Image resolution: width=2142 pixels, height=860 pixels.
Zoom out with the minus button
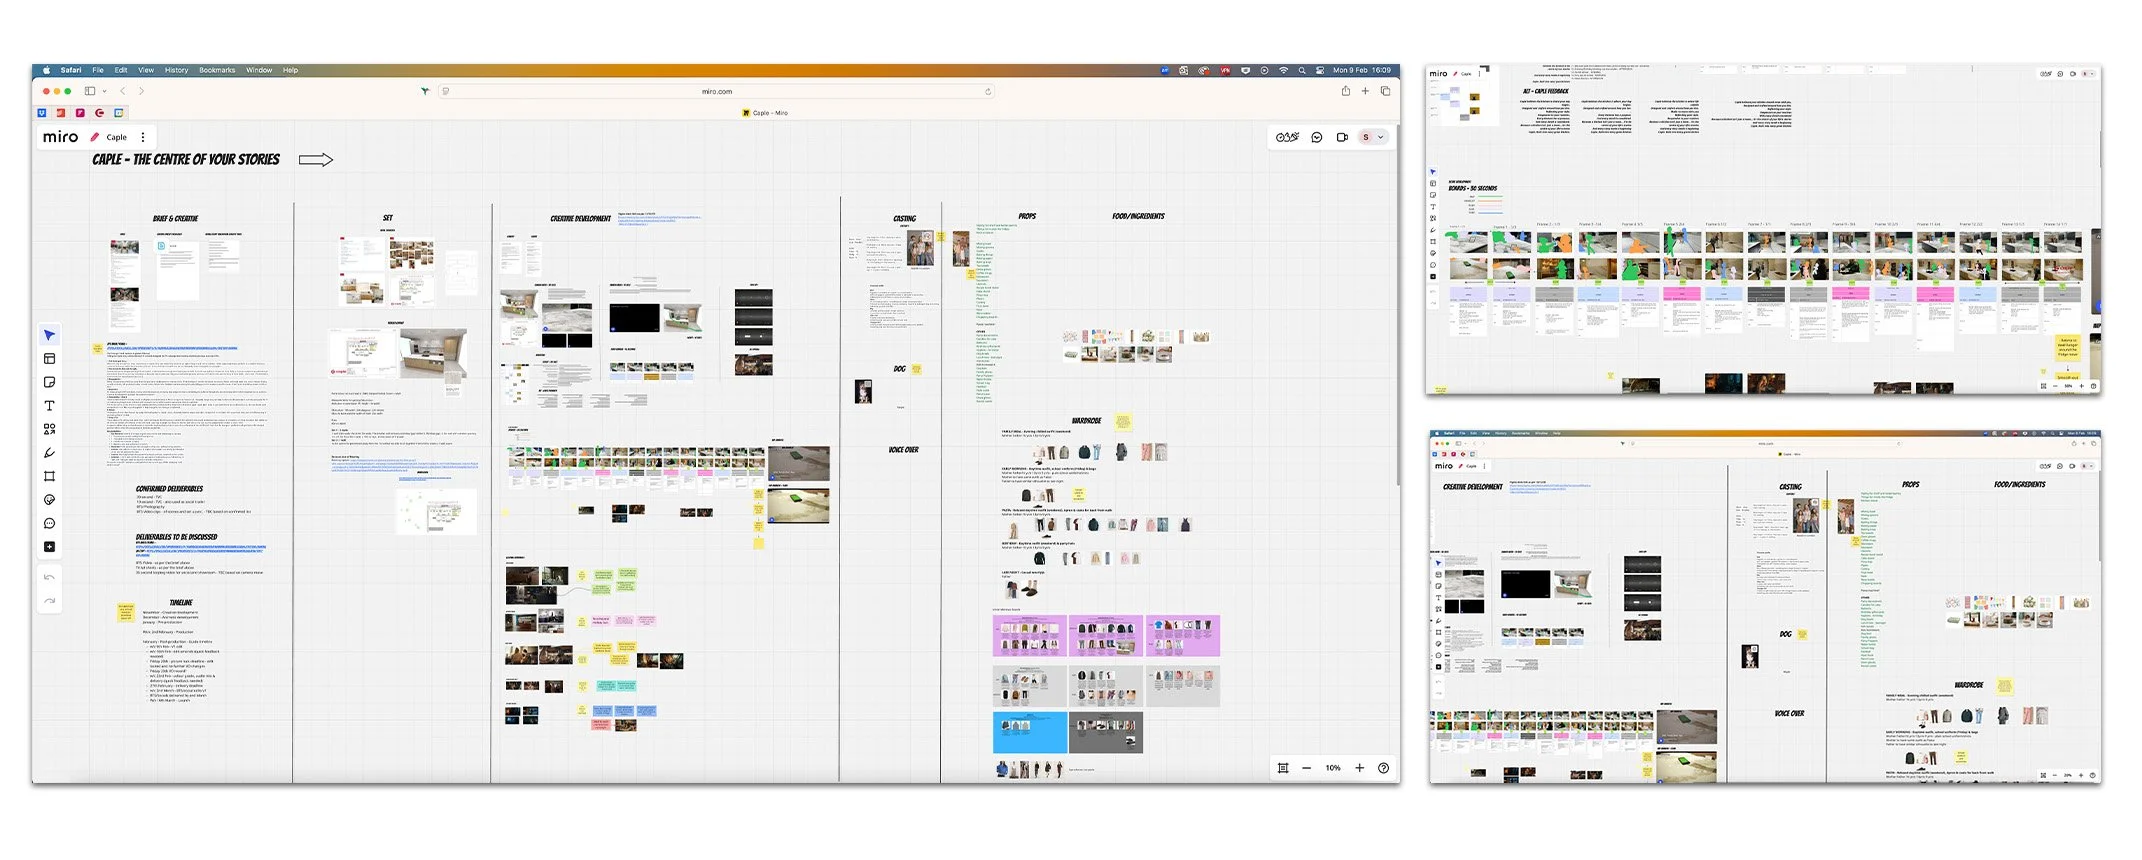pyautogui.click(x=1306, y=768)
